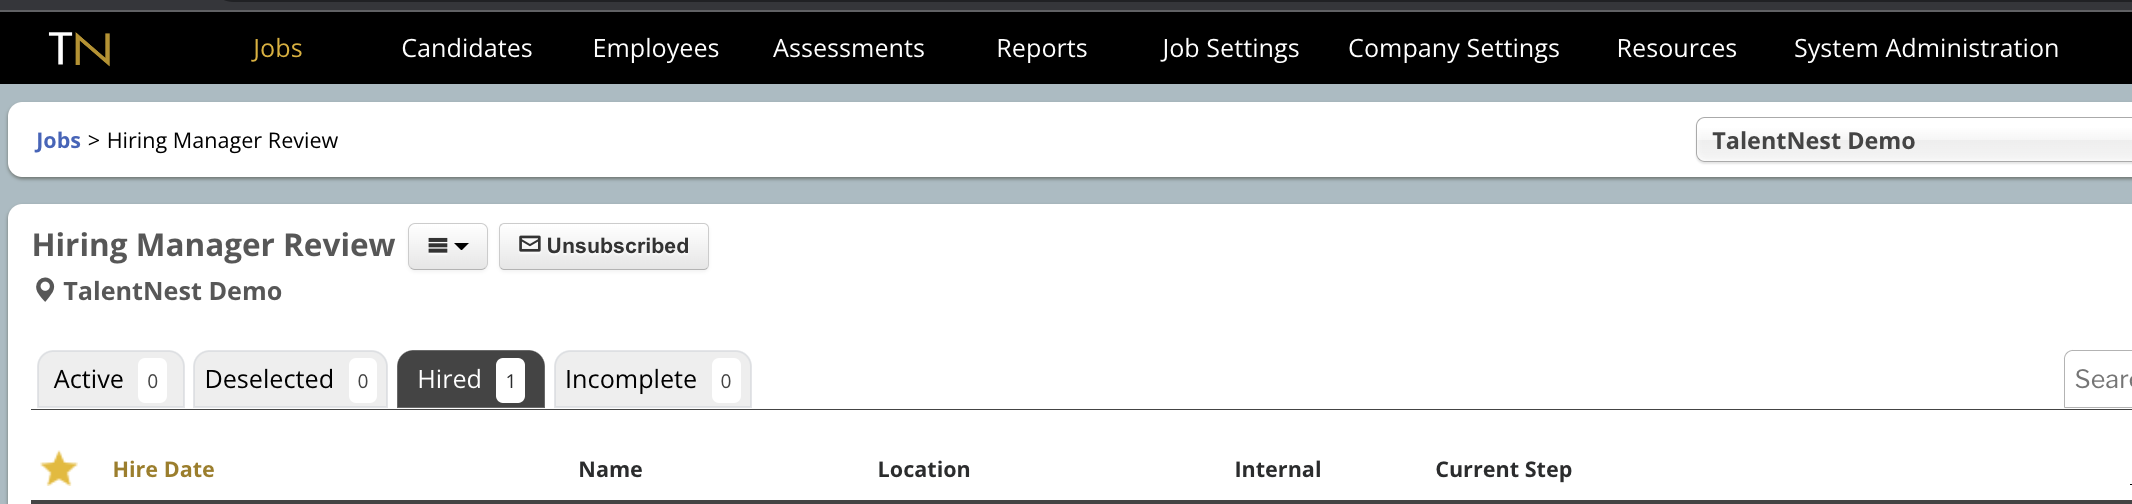Go to the Candidates menu
This screenshot has width=2132, height=504.
point(467,48)
